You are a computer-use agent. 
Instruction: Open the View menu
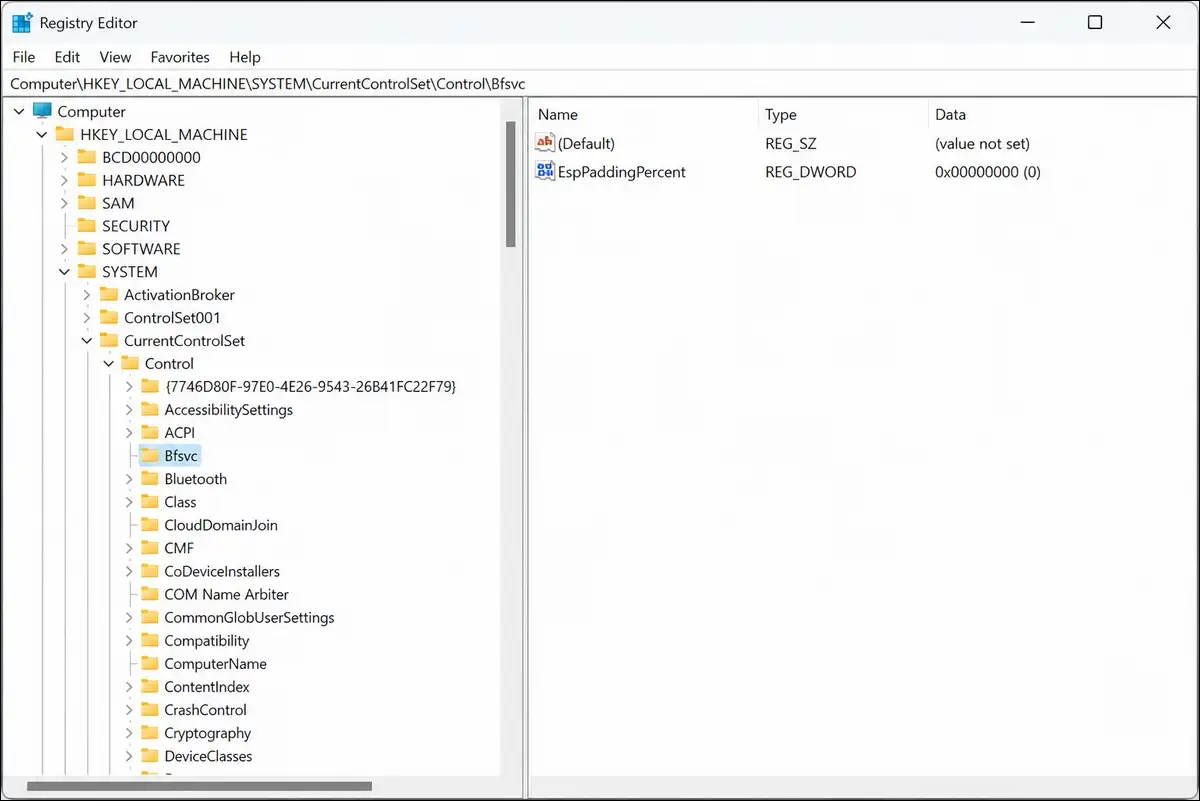(115, 57)
